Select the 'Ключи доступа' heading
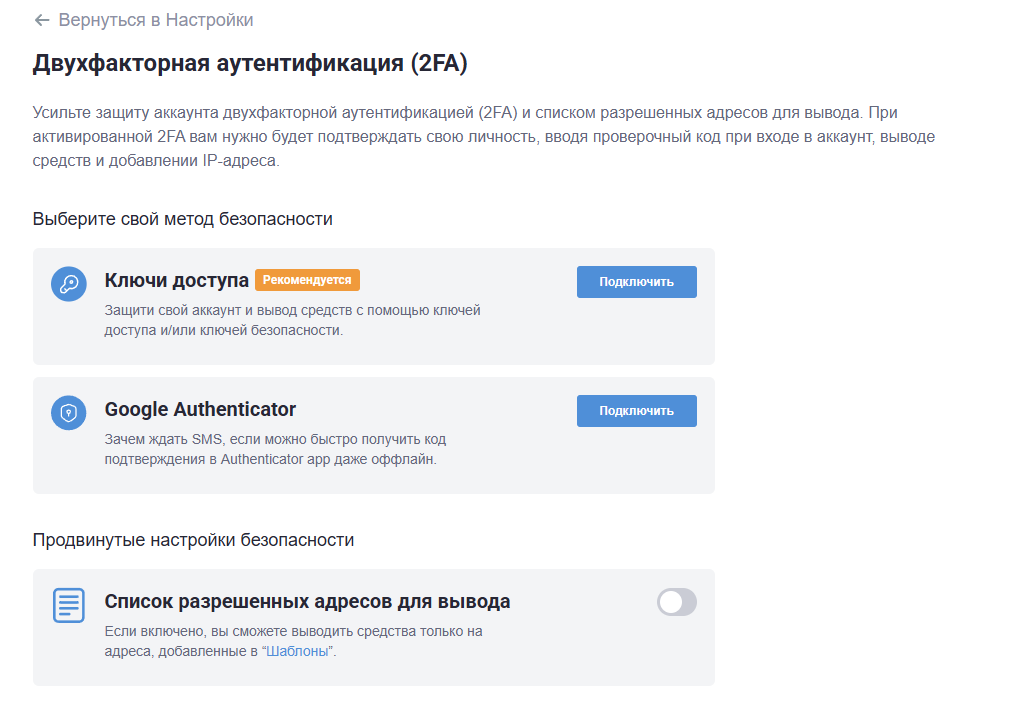Screen dimensions: 1009x712 click(176, 280)
